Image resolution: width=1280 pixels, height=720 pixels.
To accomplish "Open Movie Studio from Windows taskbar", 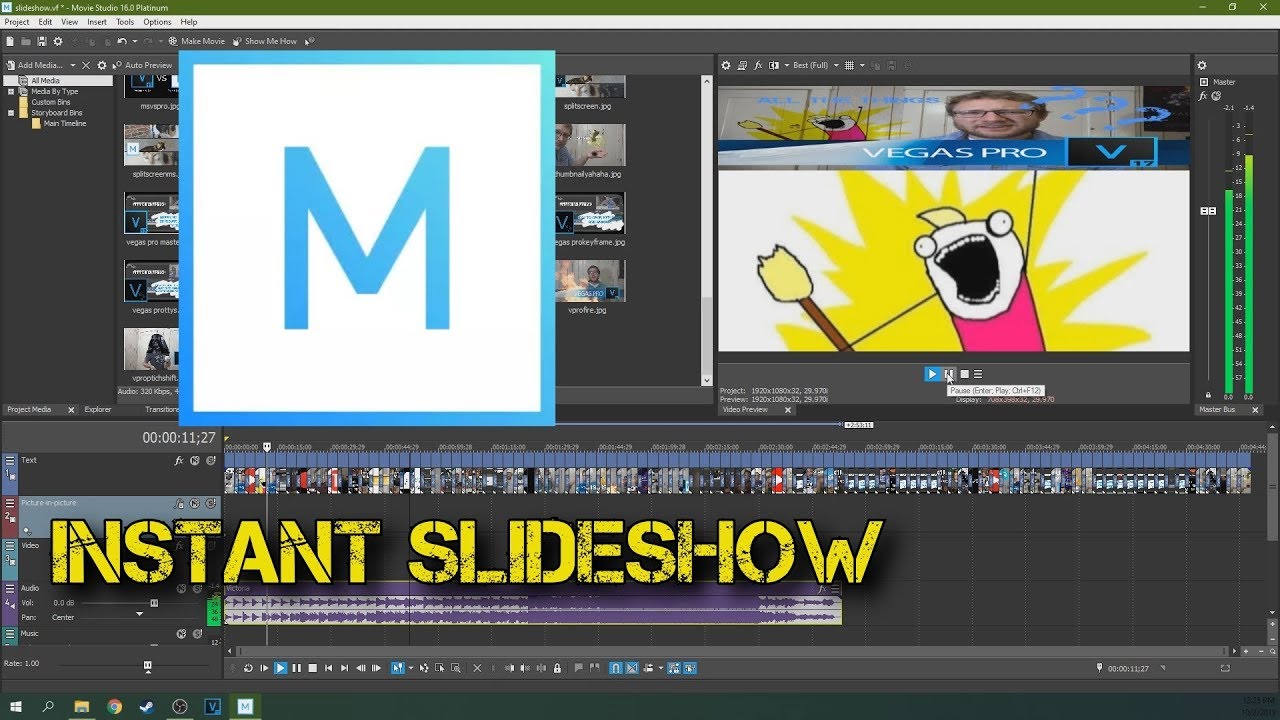I will 245,706.
